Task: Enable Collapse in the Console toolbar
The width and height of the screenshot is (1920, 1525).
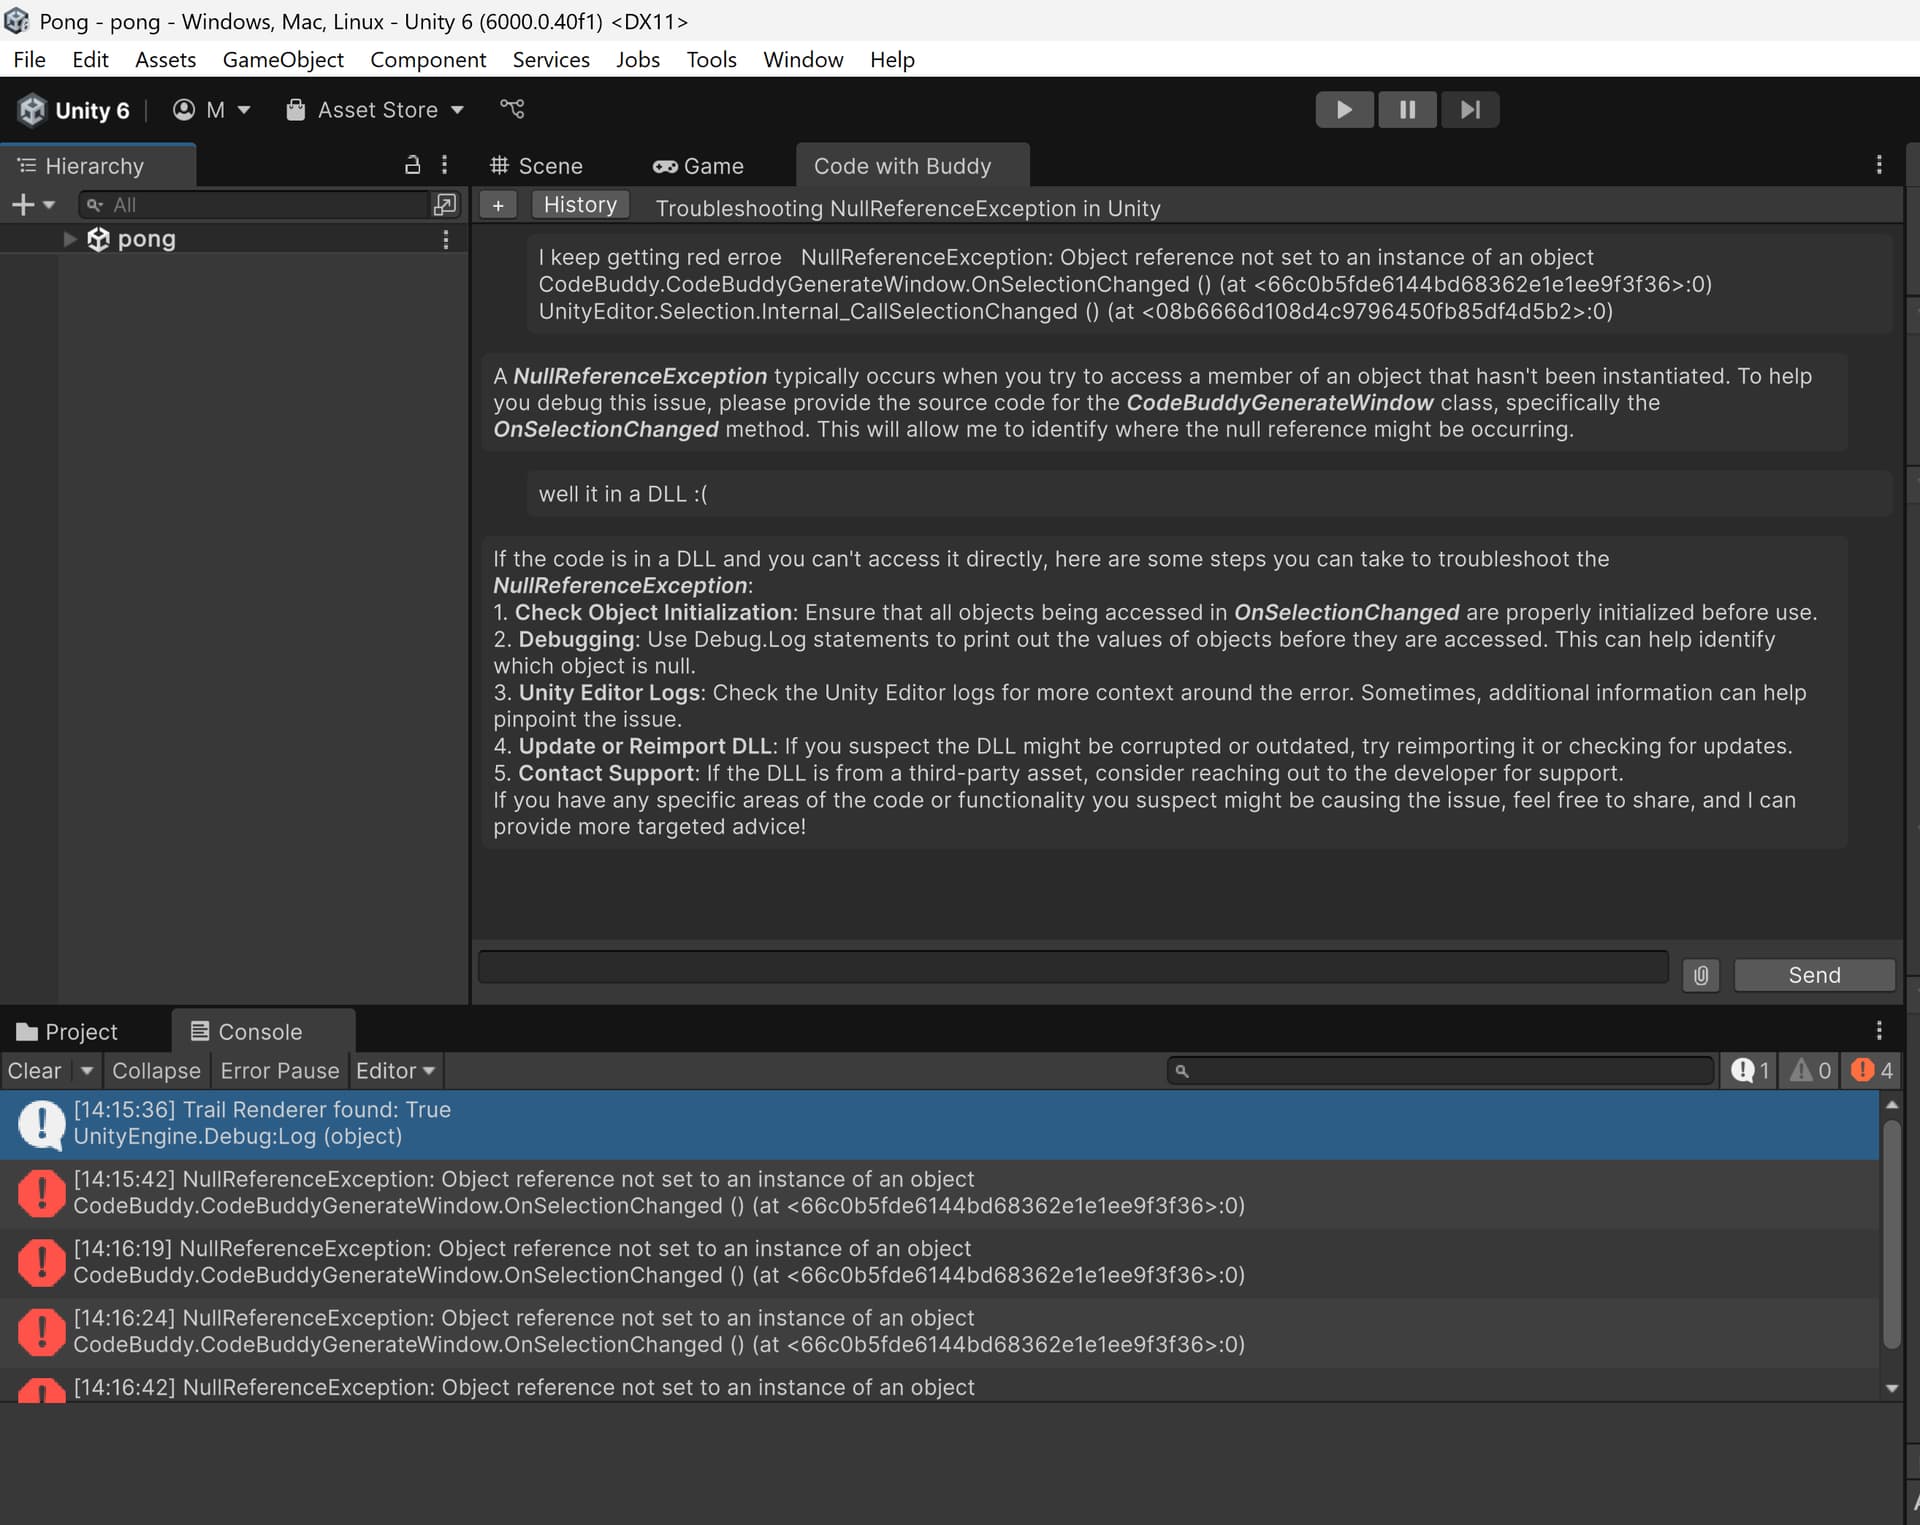Action: click(x=156, y=1070)
